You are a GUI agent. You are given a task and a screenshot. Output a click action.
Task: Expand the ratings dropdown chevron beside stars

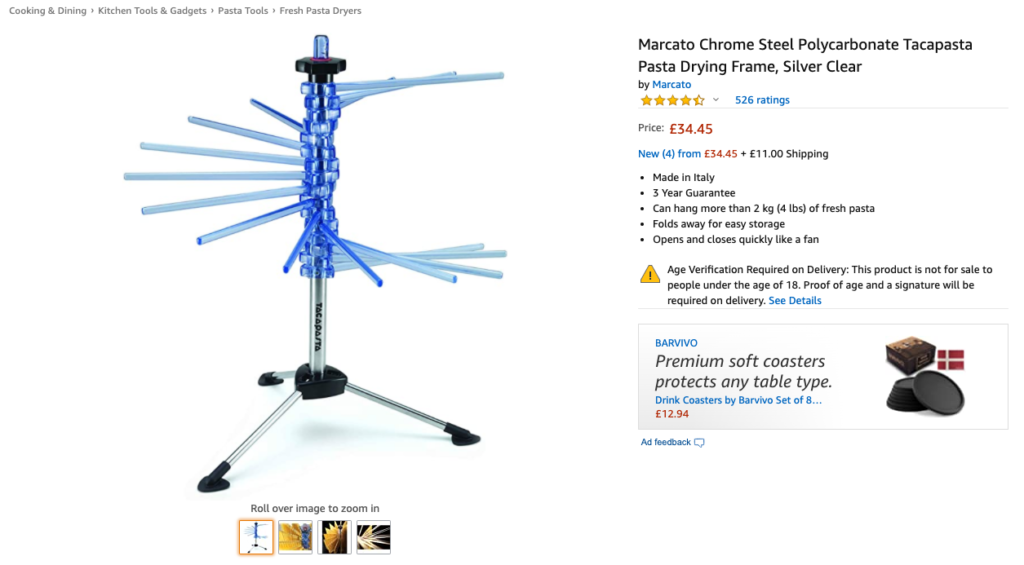click(716, 100)
